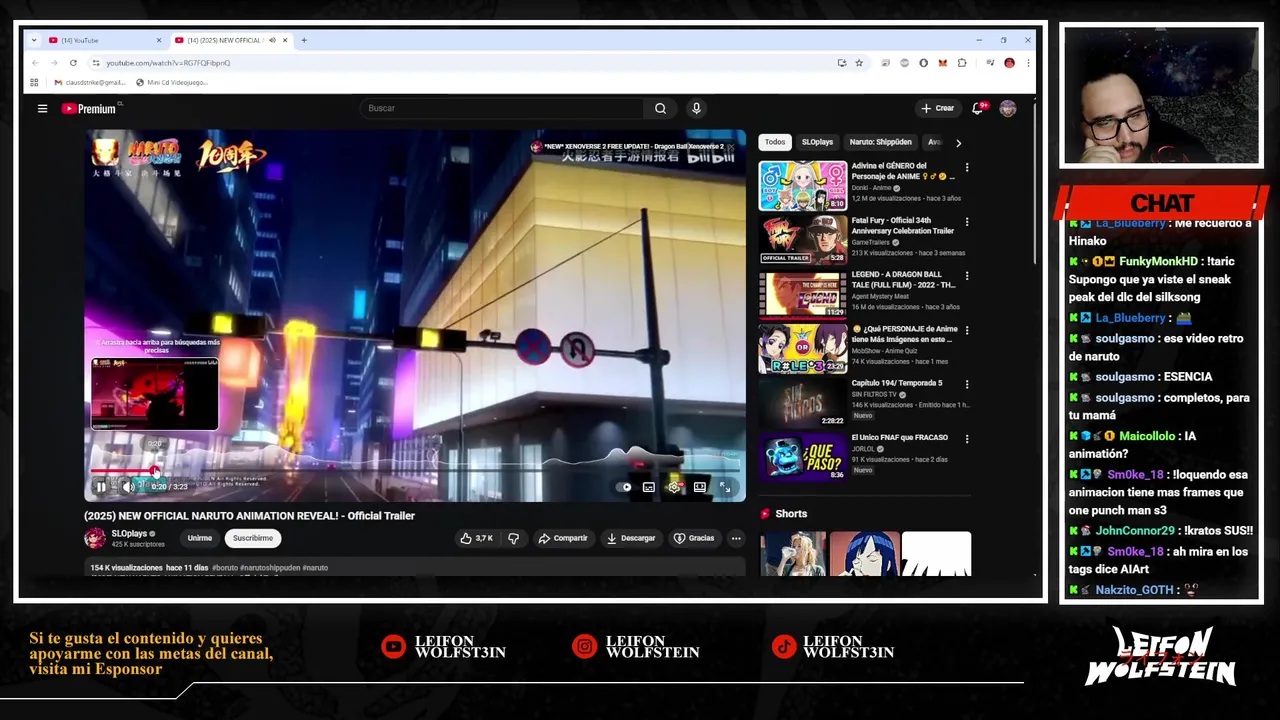
Task: Click the #narutoshippuden hashtag
Action: tap(270, 568)
